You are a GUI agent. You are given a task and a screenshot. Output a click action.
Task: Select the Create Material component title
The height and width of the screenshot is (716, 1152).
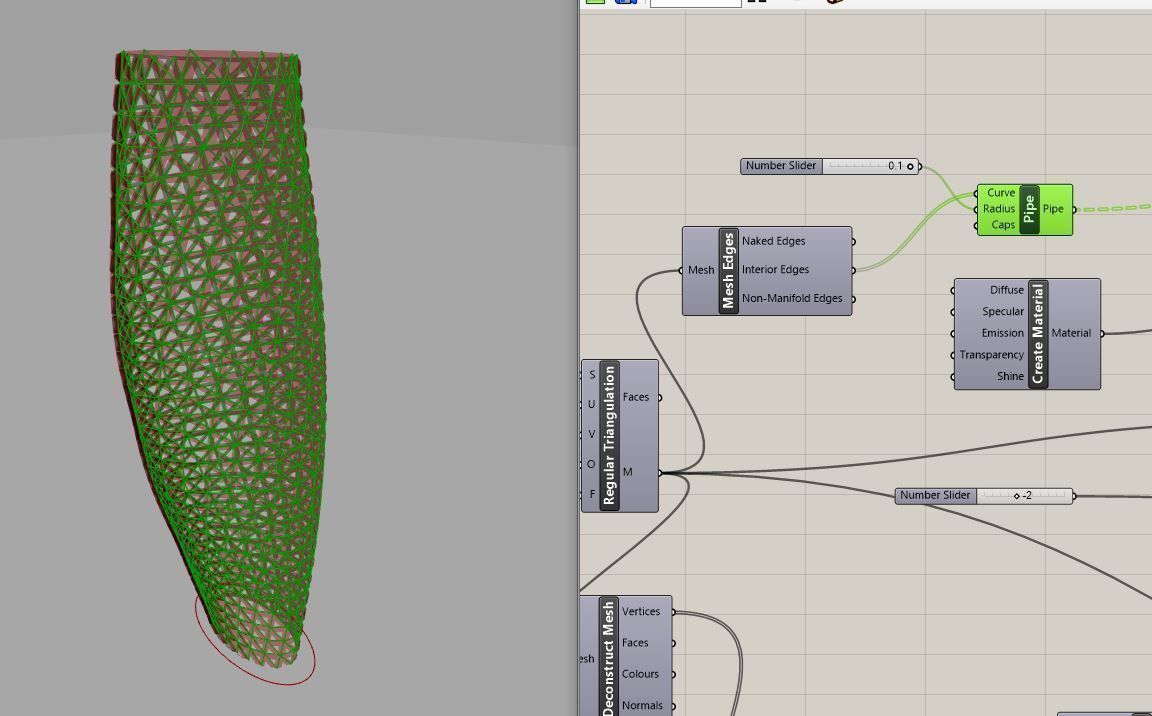coord(1038,333)
